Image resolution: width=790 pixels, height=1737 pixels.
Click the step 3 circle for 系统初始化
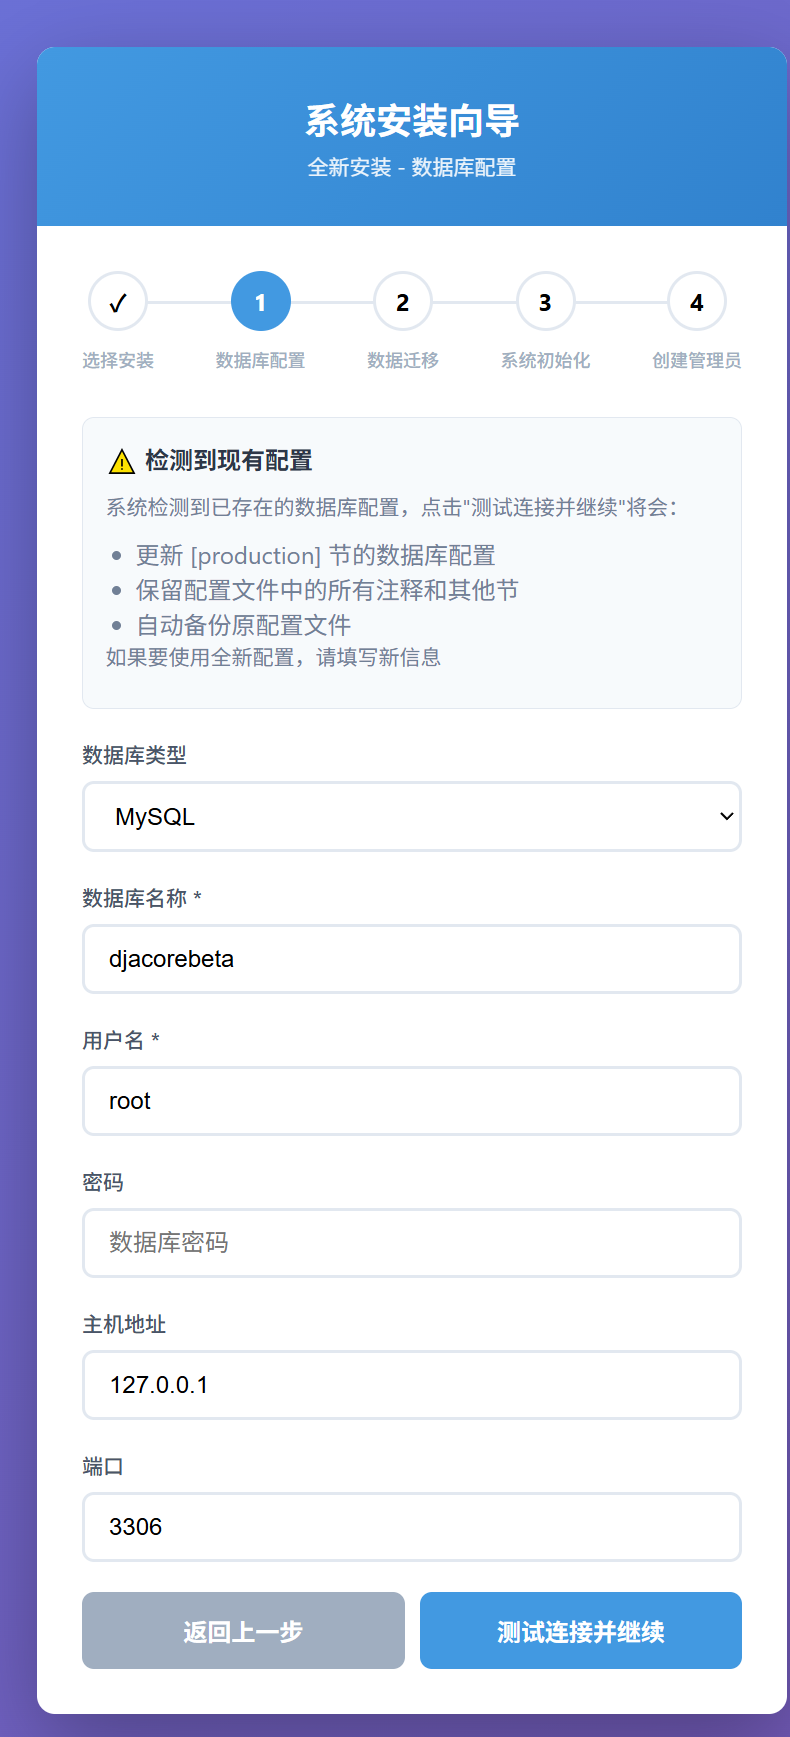point(545,302)
